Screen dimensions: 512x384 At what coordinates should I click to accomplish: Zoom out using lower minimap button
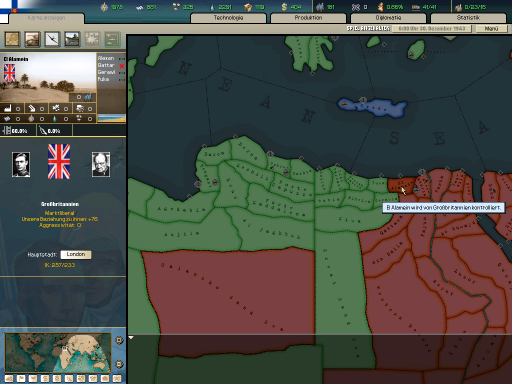(119, 364)
